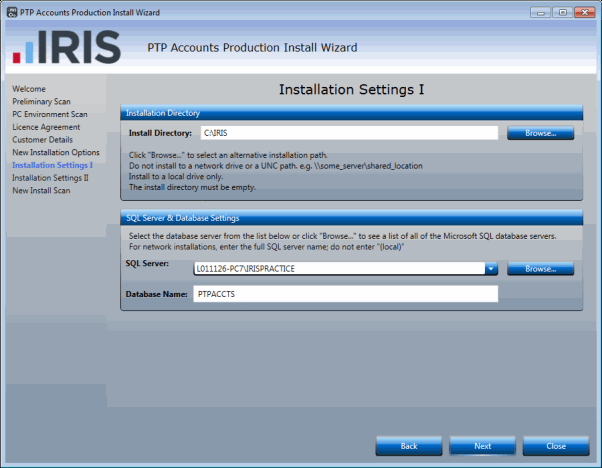Click 'The install directory must be empty.' text
The width and height of the screenshot is (602, 468).
coord(192,187)
